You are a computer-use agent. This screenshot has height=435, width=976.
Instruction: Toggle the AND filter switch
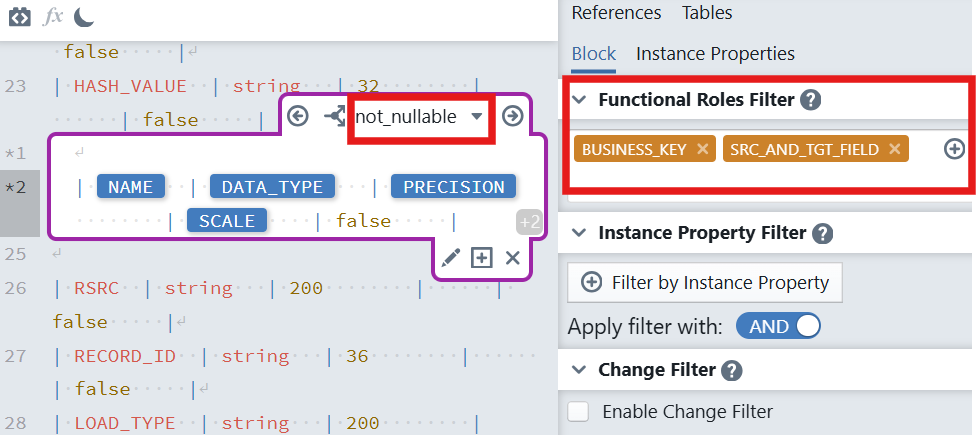point(778,326)
